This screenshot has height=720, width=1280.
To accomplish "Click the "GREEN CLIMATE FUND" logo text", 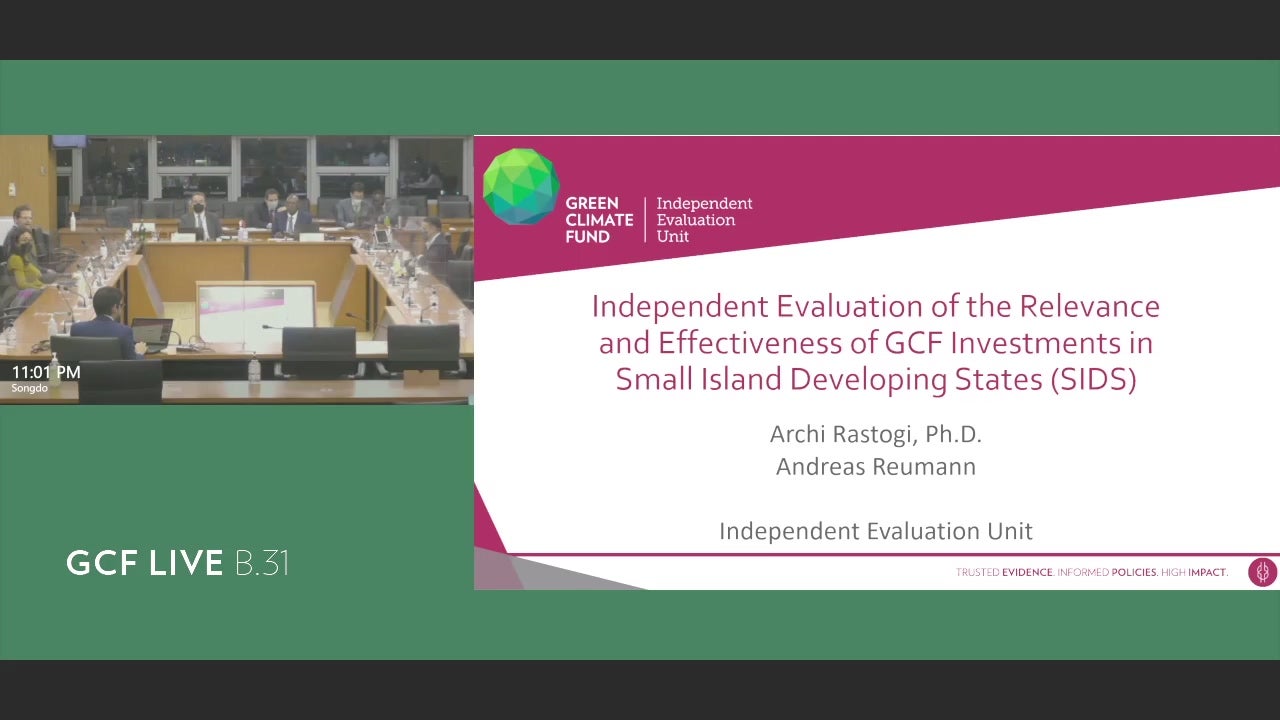I will coord(599,220).
